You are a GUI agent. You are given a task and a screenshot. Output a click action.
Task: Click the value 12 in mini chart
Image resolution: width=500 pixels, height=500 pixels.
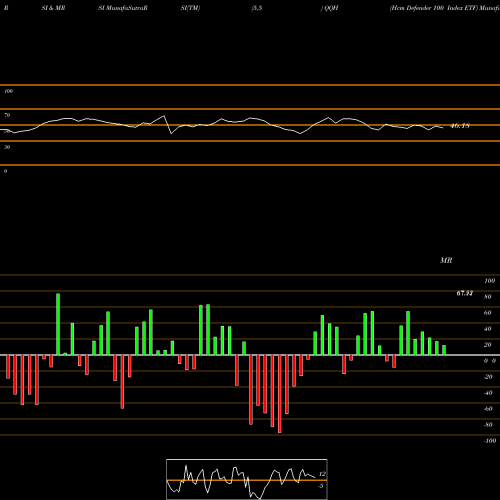[322, 474]
